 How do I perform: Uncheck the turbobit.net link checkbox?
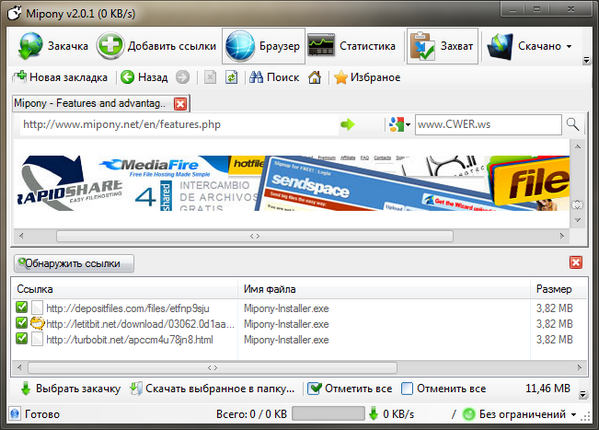pos(22,338)
